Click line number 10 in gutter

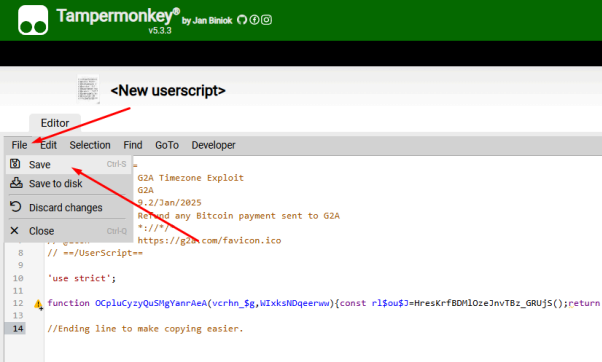point(18,278)
